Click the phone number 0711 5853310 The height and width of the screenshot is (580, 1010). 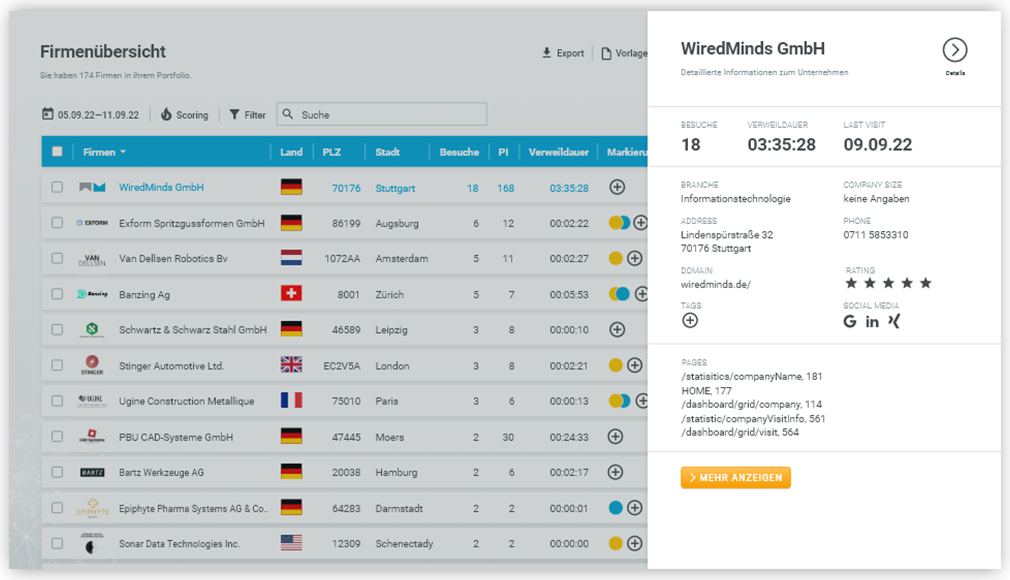click(x=876, y=235)
